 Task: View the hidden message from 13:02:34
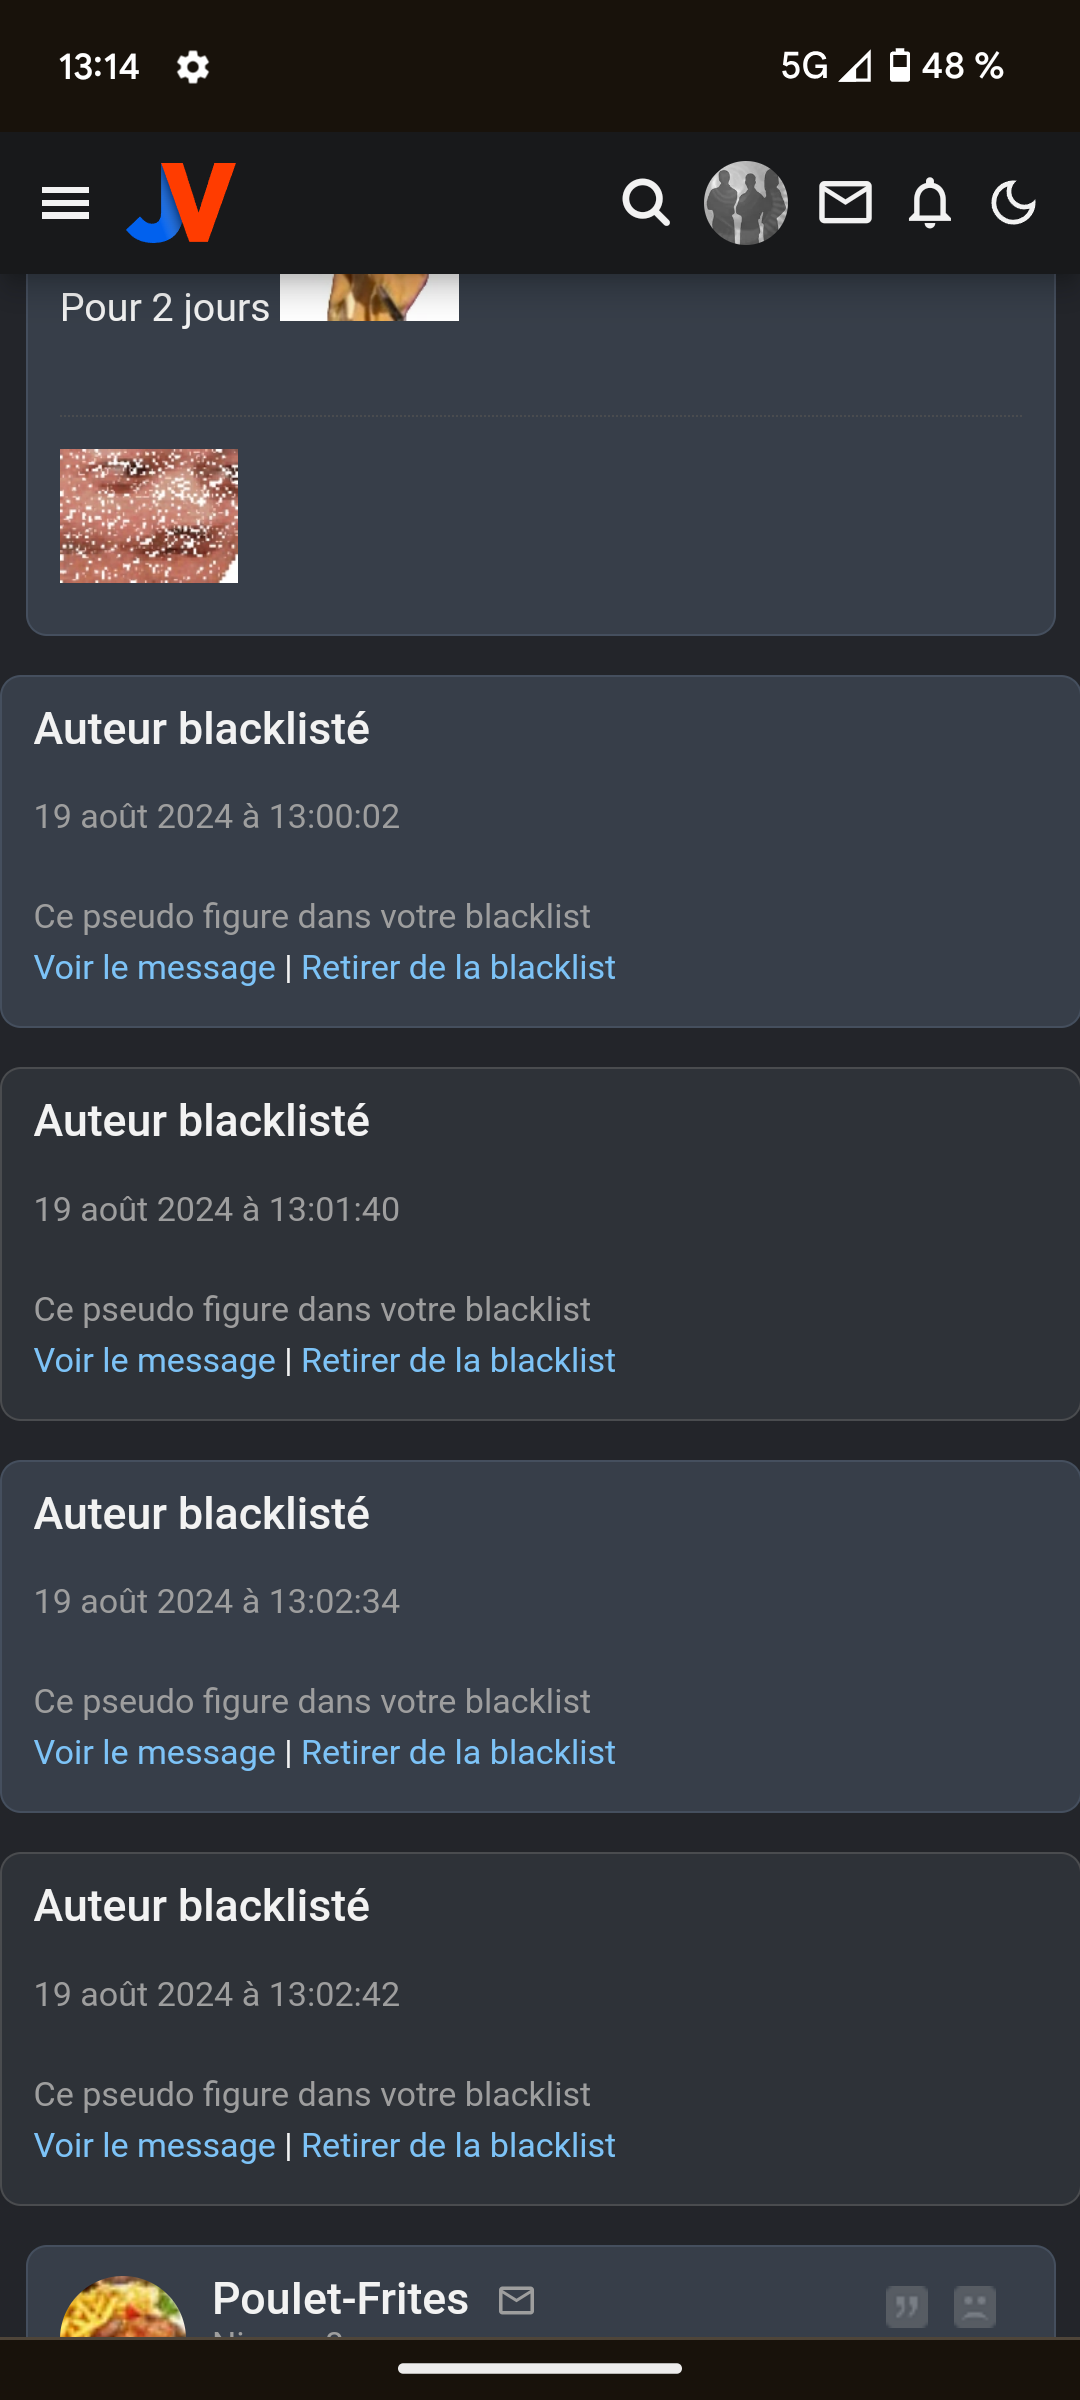coord(155,1752)
